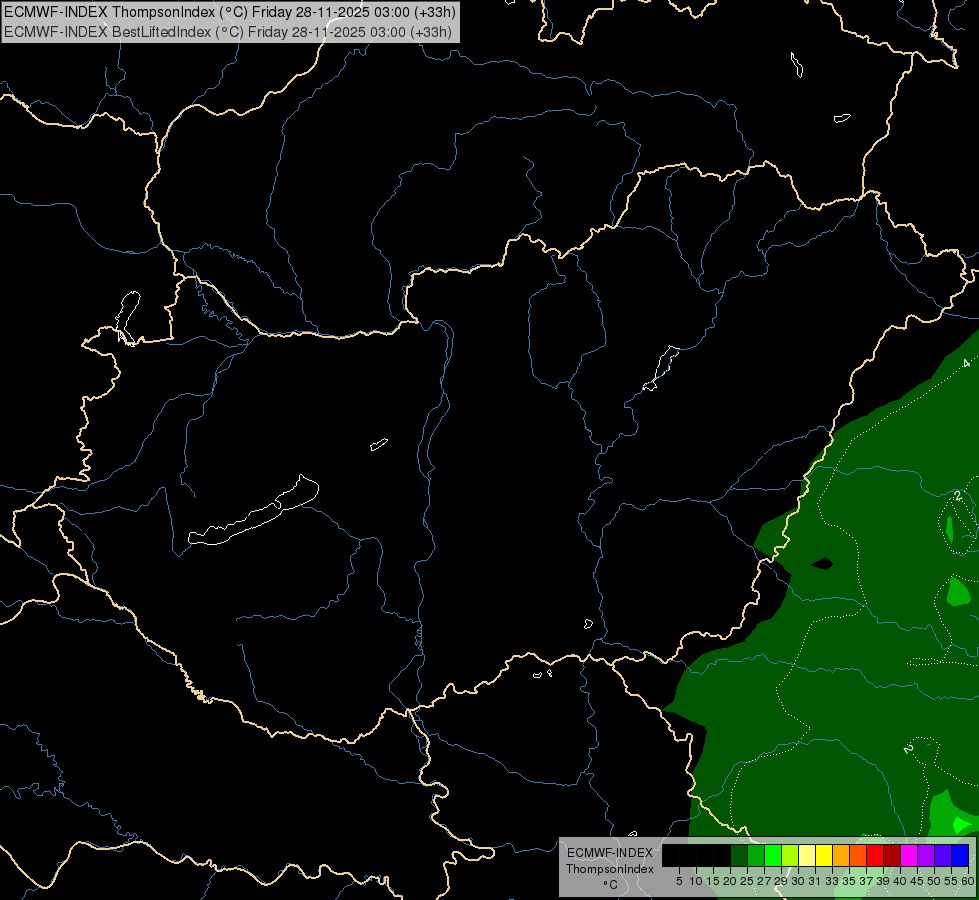Click the medium green 25–27 legend swatch

756,856
